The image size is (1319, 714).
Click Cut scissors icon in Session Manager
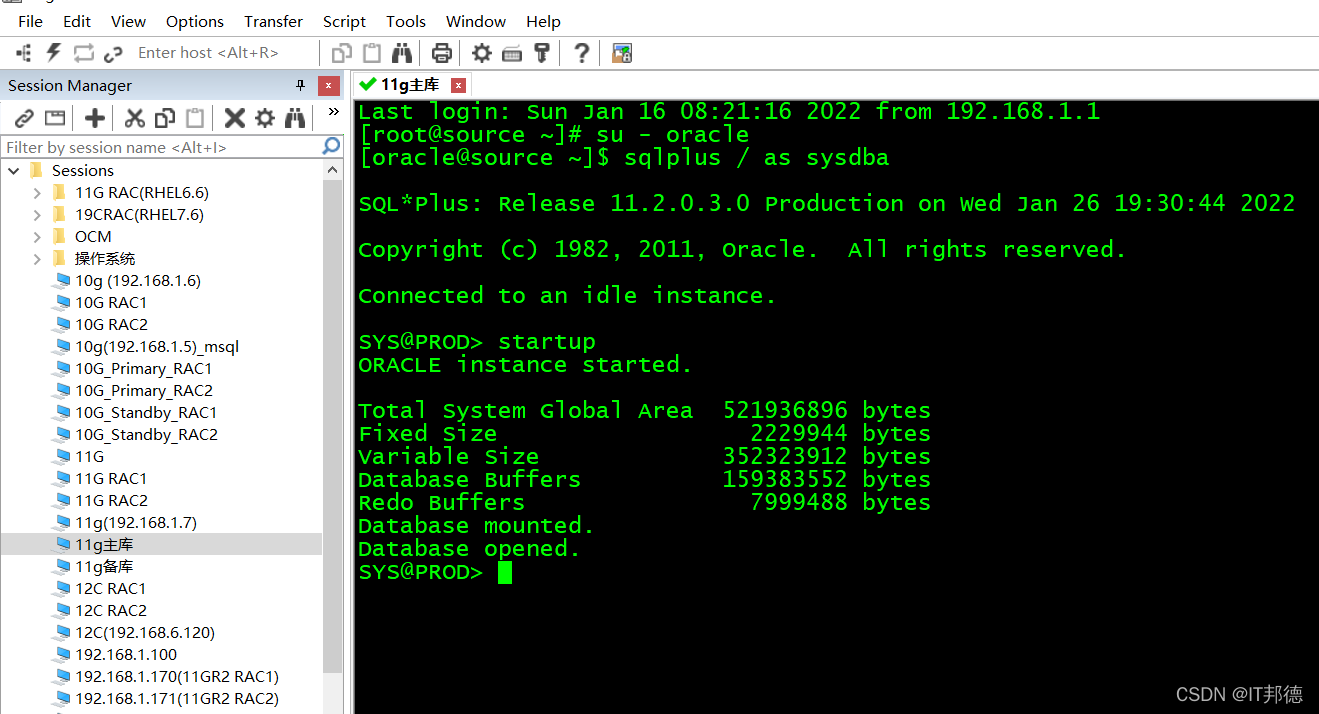tap(135, 119)
